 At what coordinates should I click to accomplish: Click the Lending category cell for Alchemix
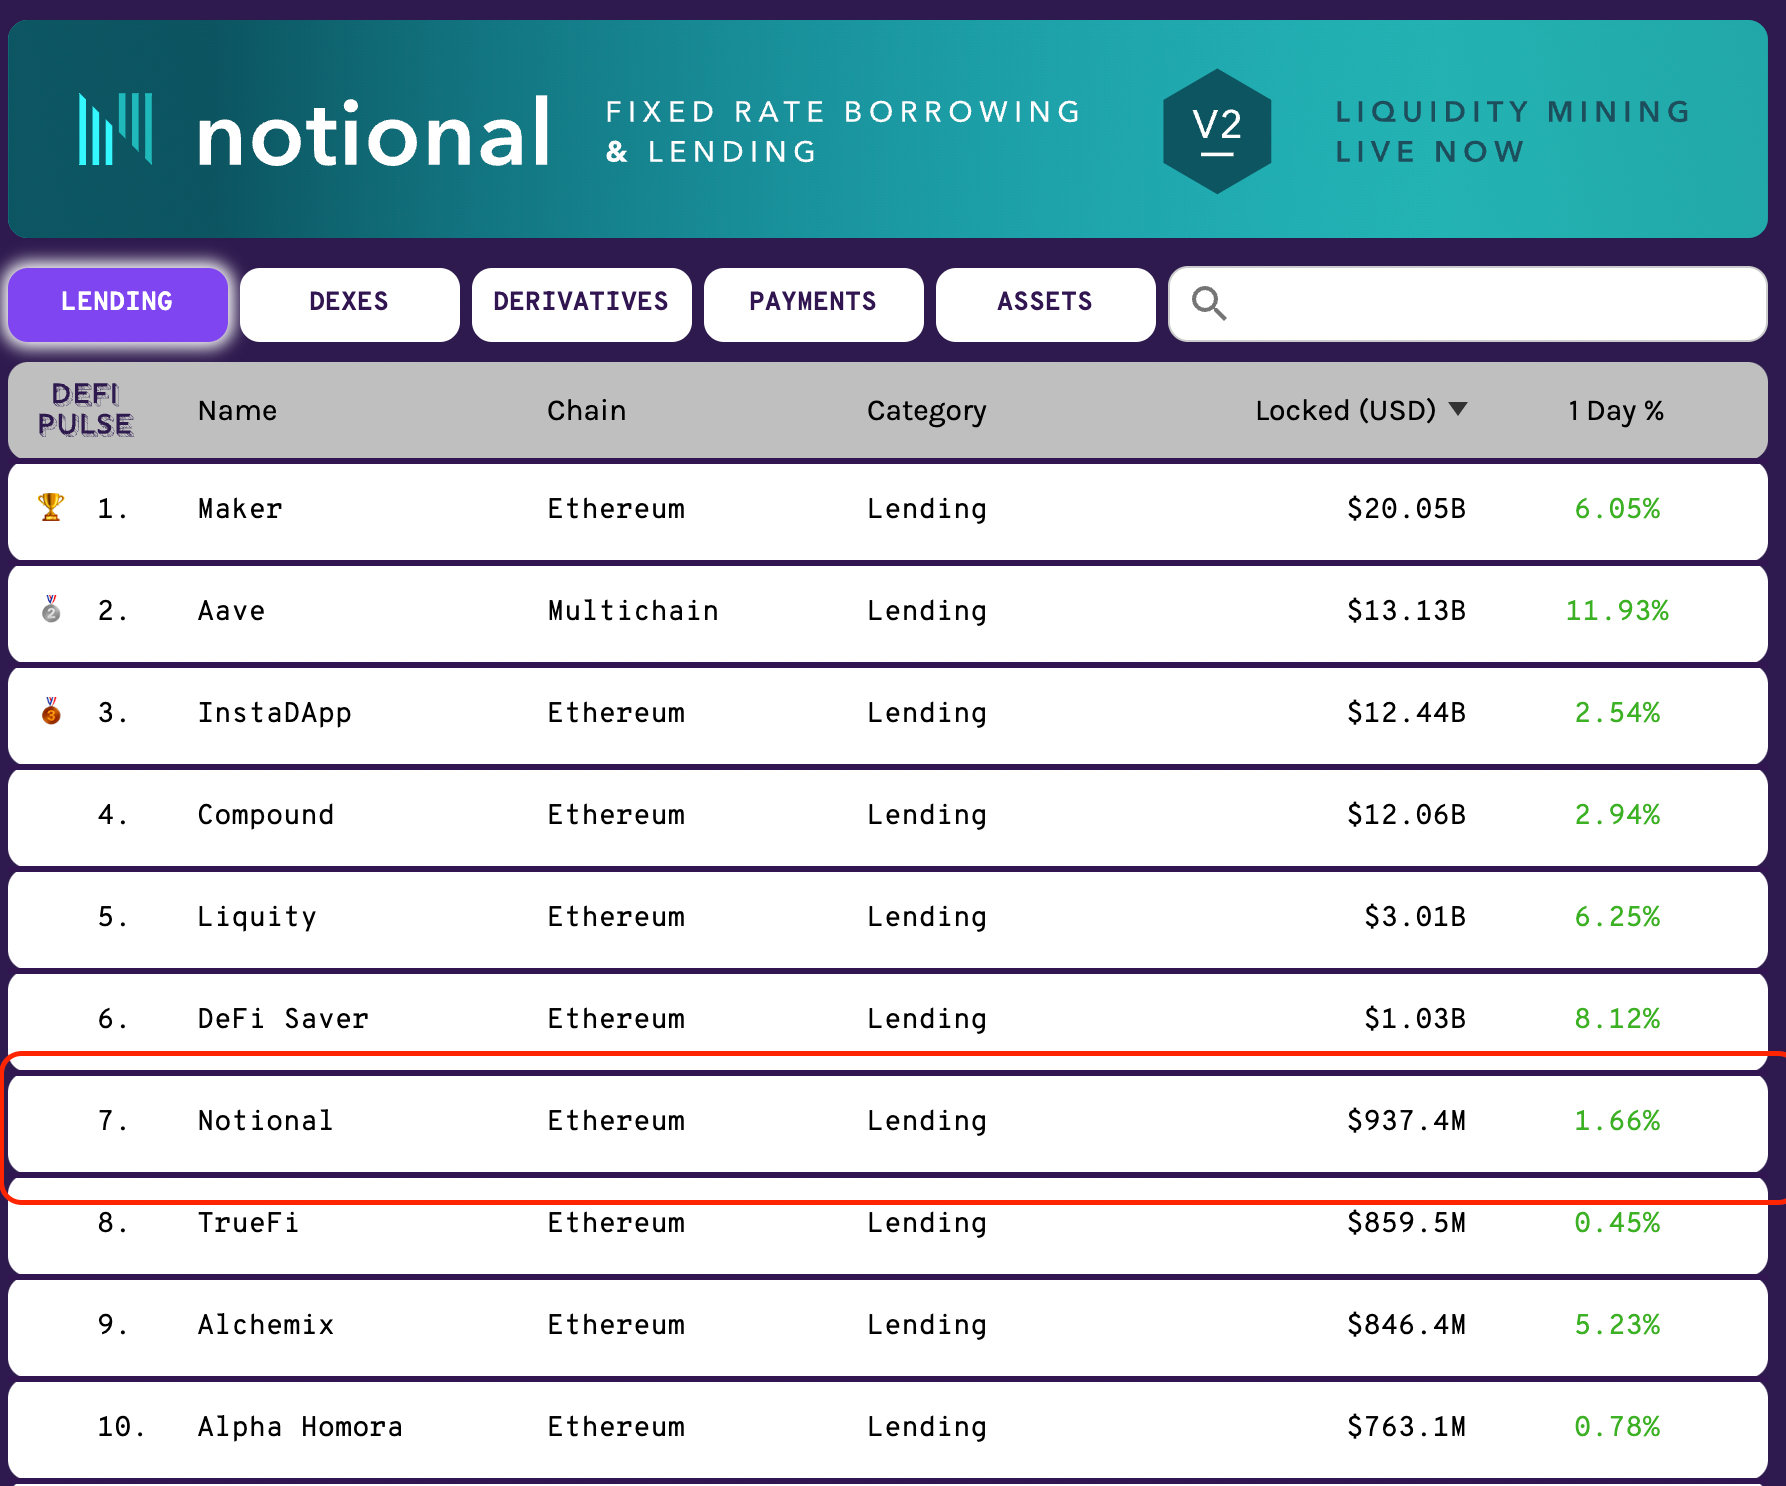click(x=927, y=1325)
